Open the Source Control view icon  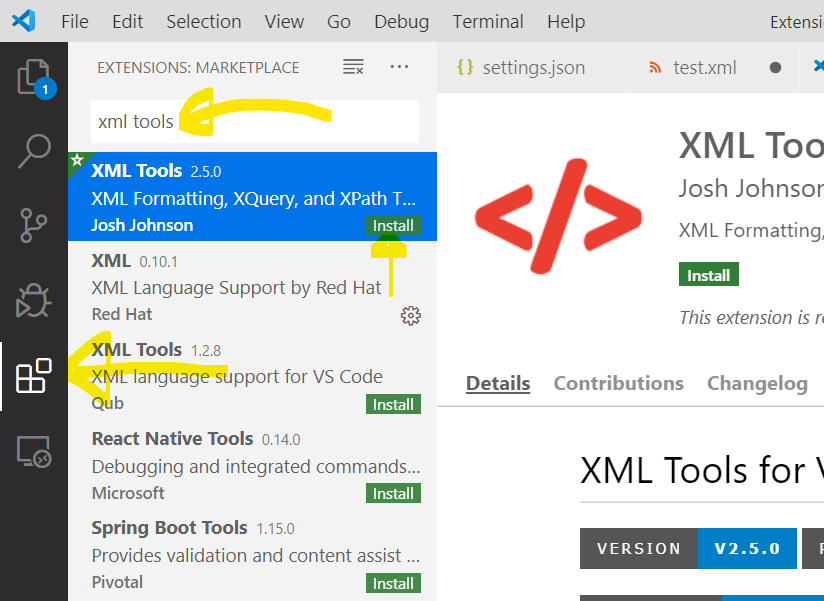(x=34, y=225)
